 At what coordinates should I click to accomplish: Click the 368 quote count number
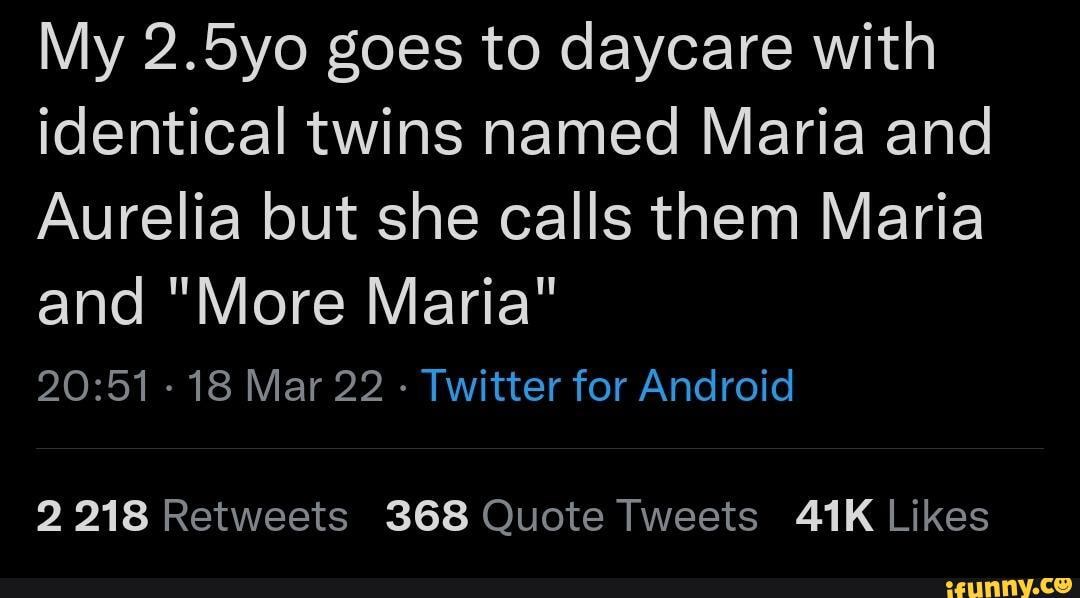[426, 517]
